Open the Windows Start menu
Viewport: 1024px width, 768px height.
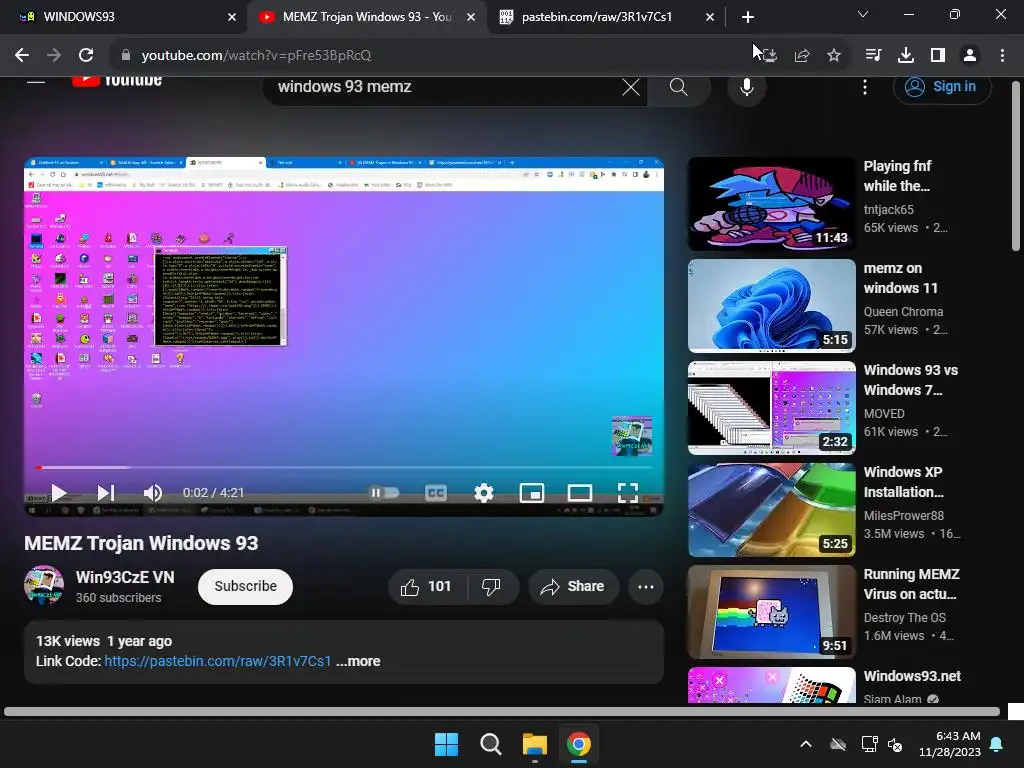(447, 744)
